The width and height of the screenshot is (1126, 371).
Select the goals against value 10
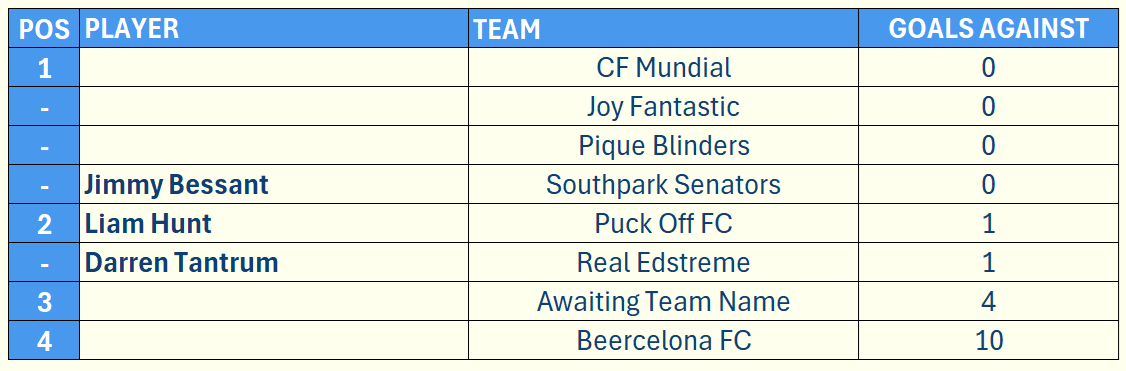pyautogui.click(x=988, y=339)
